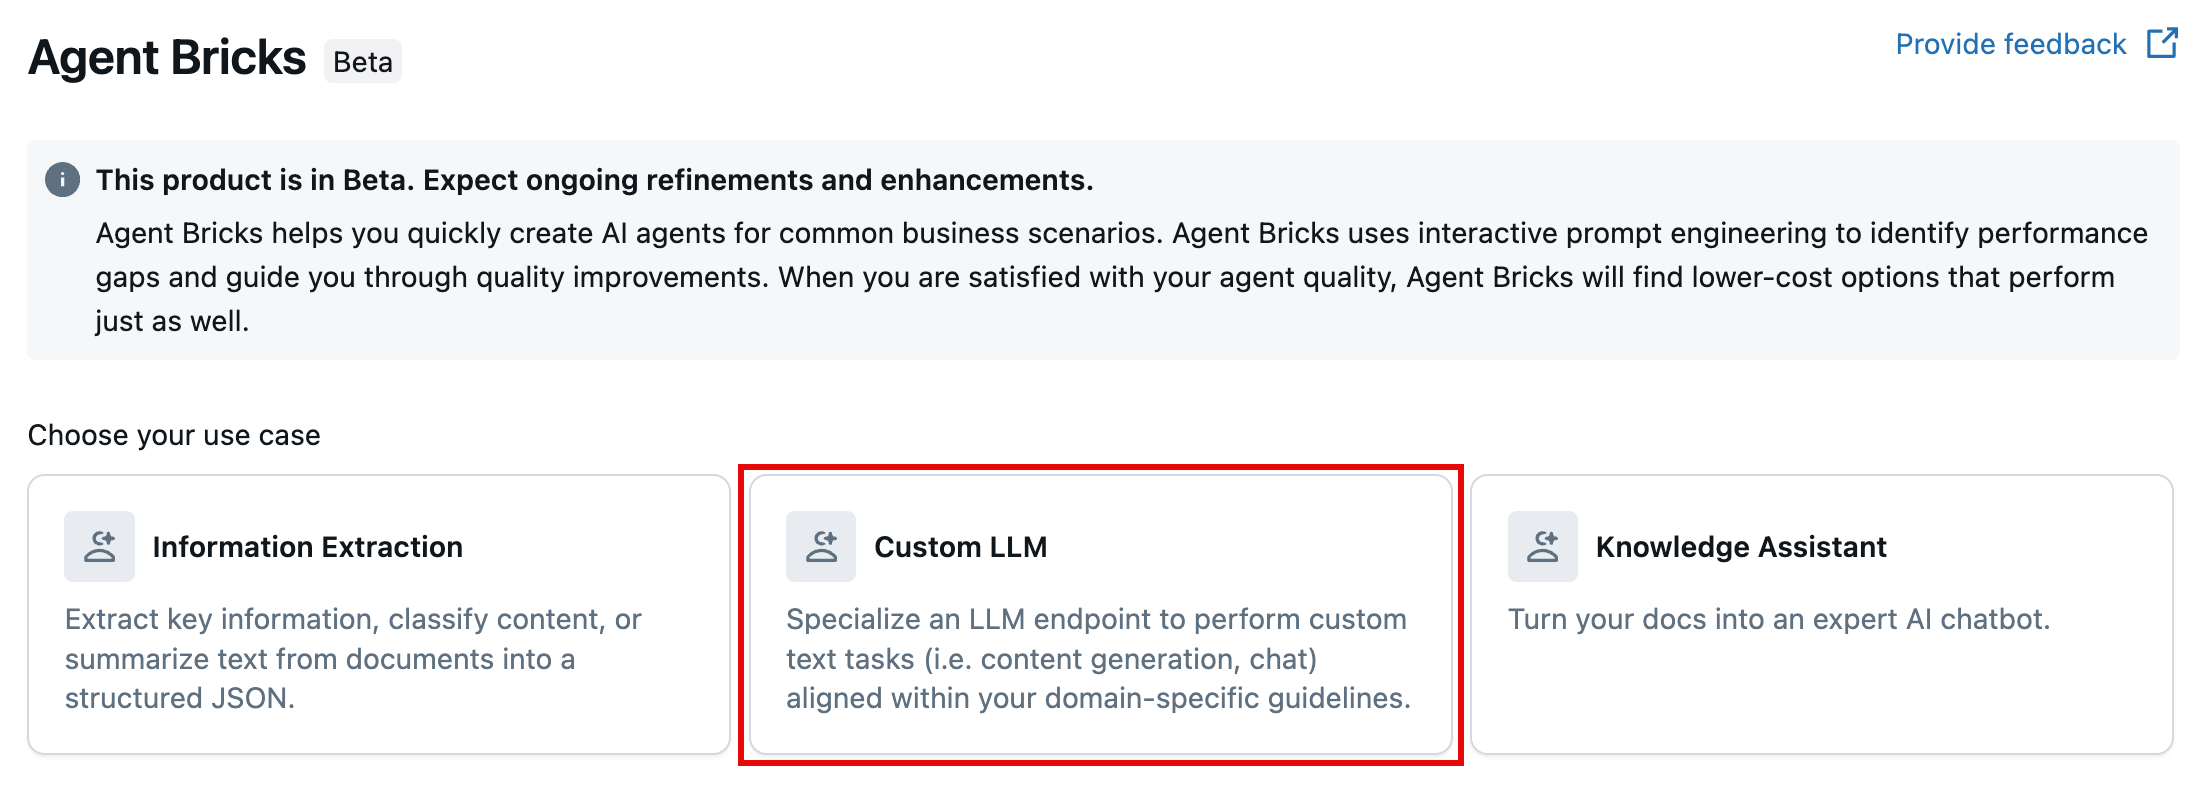Viewport: 2212px width, 790px height.
Task: Click the info icon in the Beta banner
Action: pos(62,180)
